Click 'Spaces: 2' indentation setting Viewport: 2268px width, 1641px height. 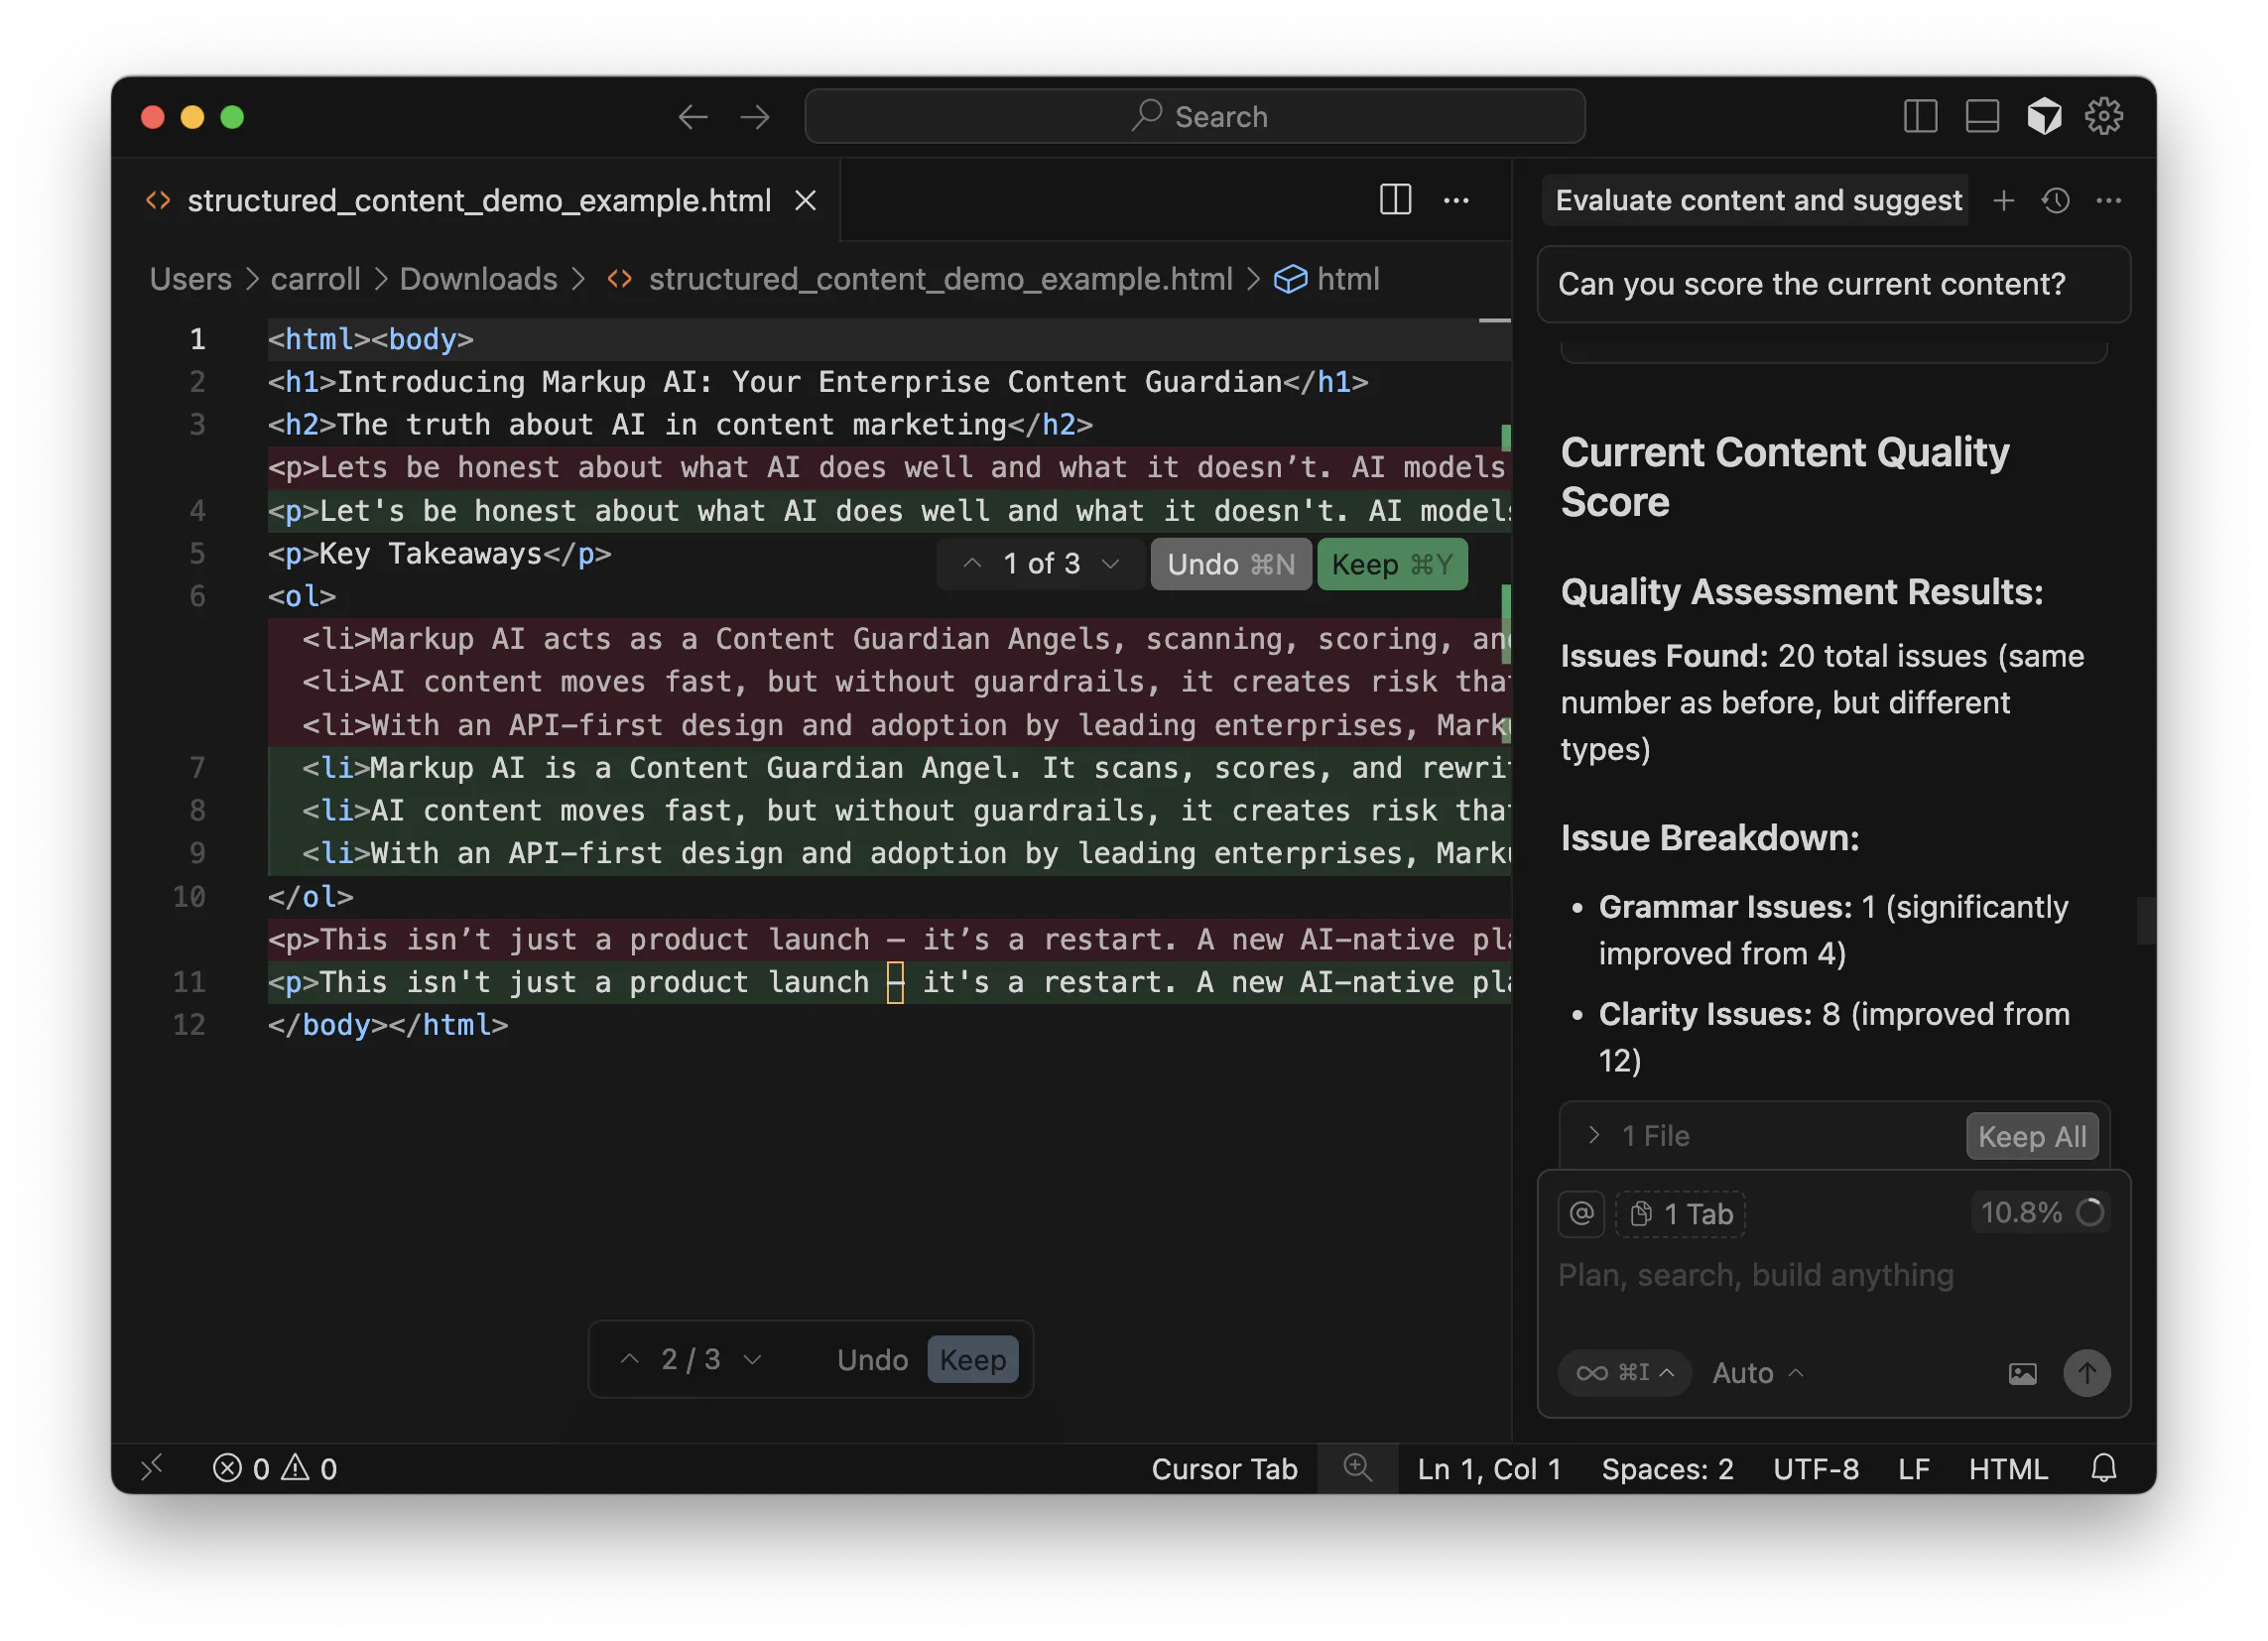1667,1469
